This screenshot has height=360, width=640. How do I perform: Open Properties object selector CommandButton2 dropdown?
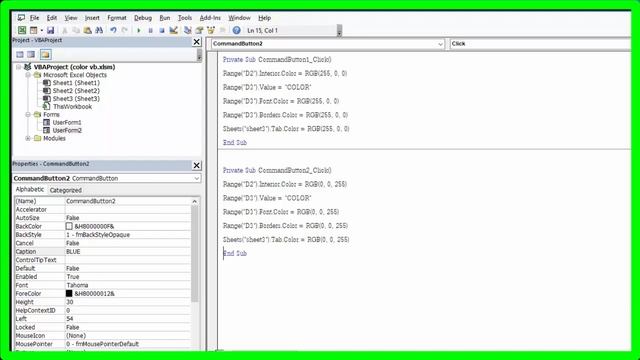[196, 178]
